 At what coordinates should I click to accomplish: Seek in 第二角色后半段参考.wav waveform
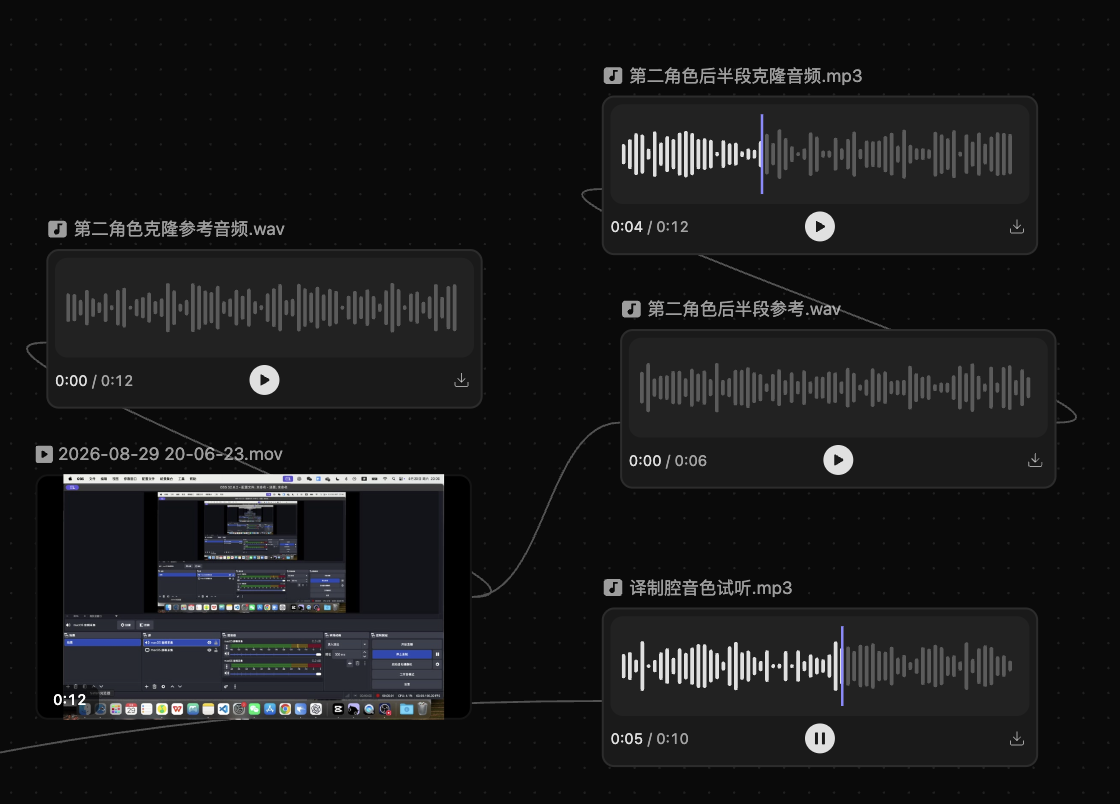839,387
